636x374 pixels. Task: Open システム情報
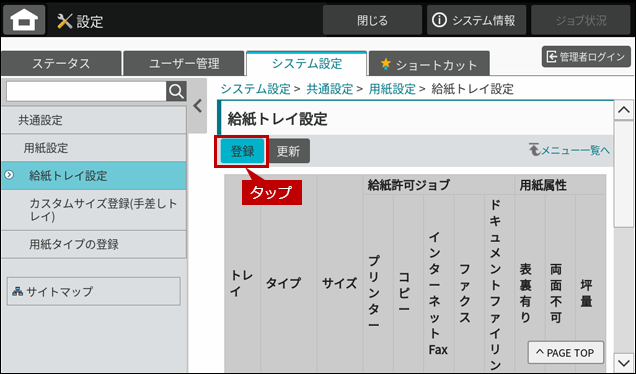coord(476,20)
